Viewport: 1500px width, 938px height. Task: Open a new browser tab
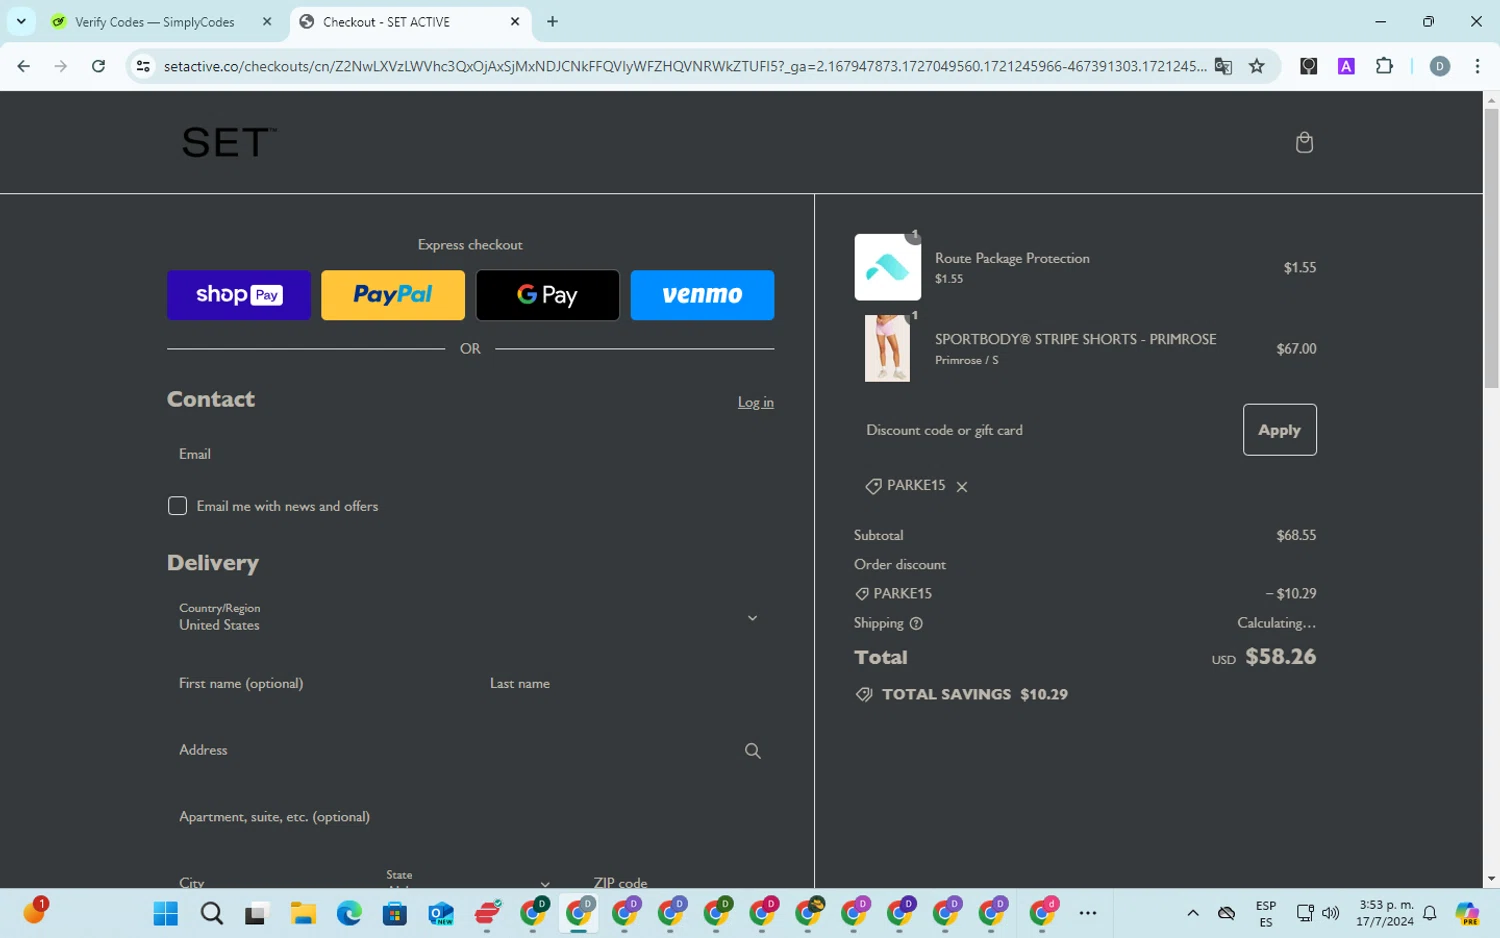pyautogui.click(x=552, y=22)
